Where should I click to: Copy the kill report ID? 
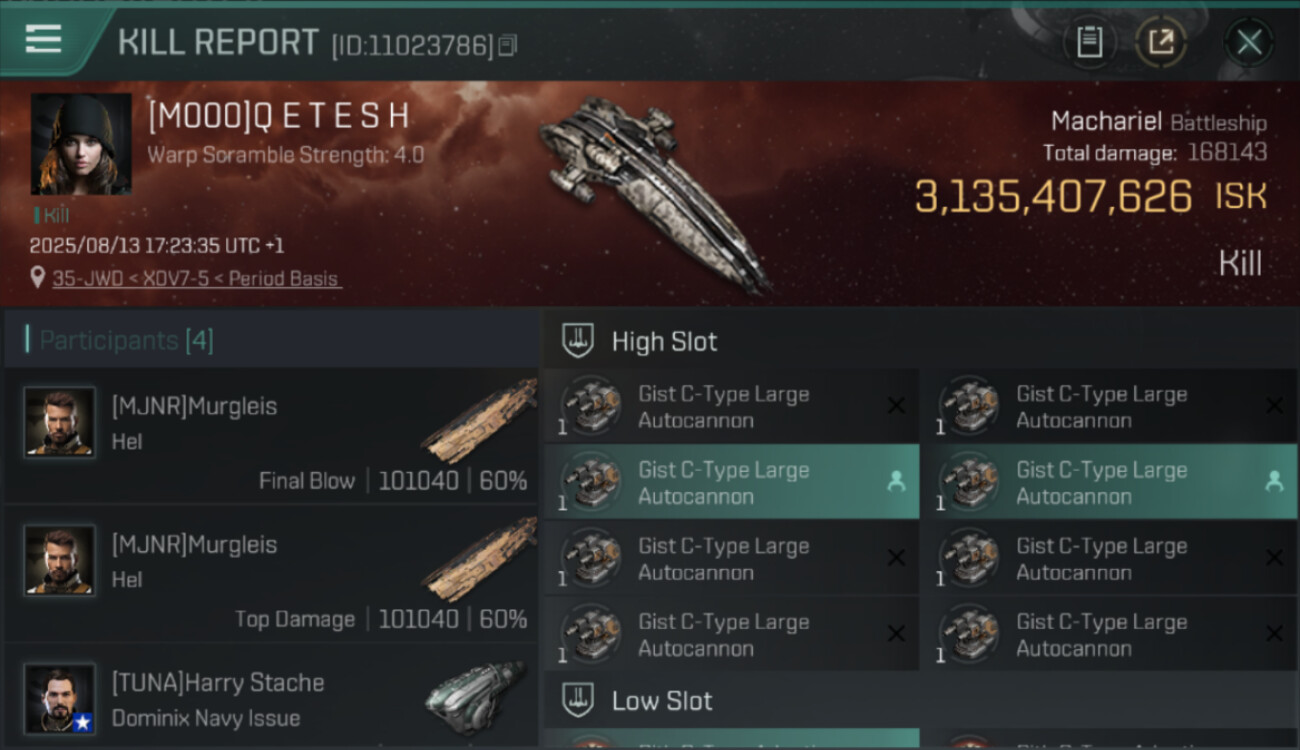[508, 45]
